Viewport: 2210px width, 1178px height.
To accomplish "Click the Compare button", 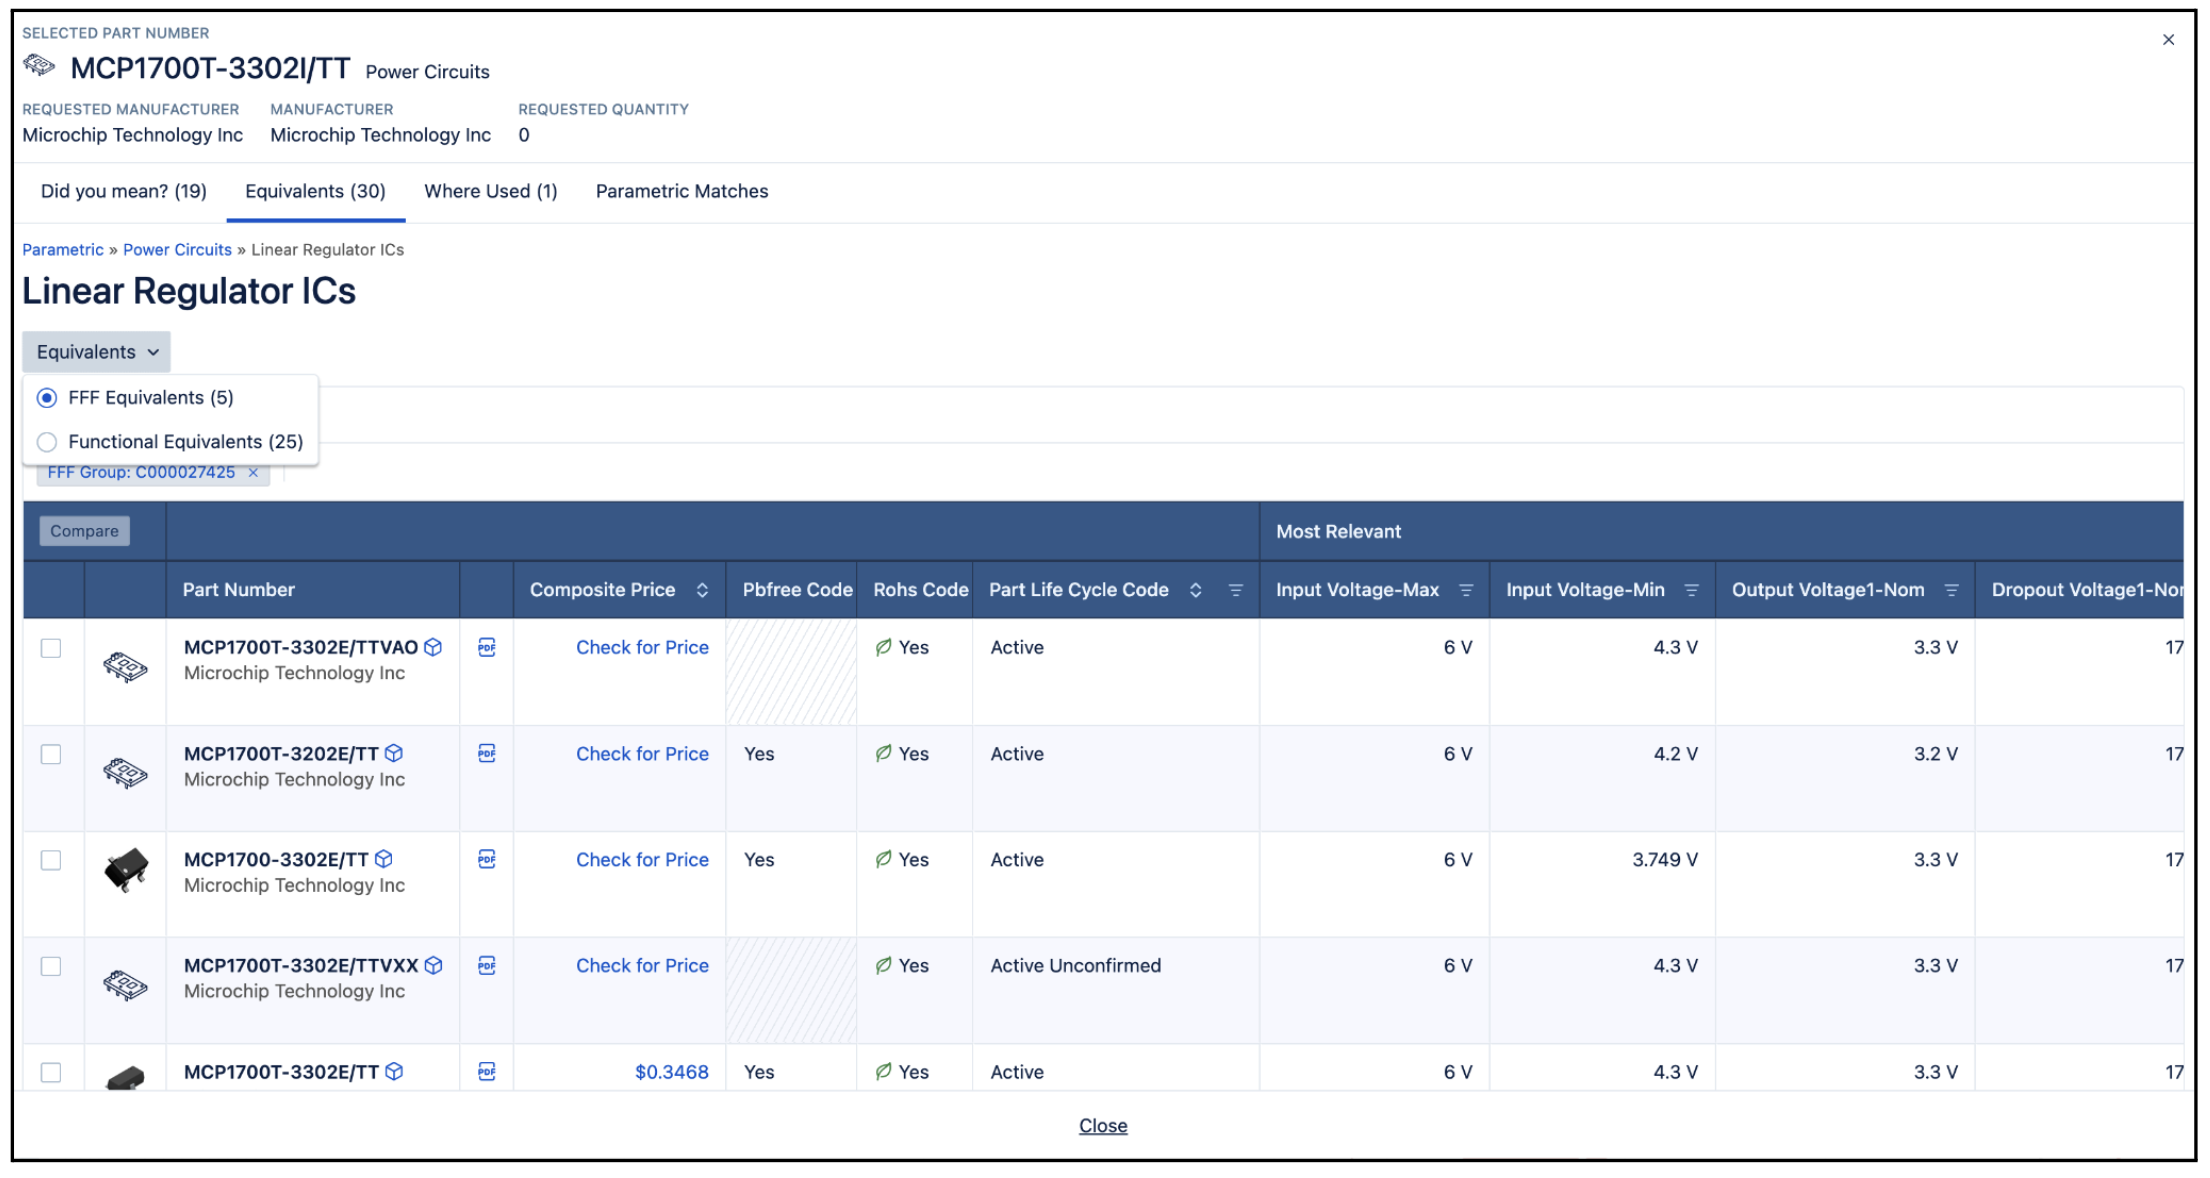I will point(85,531).
